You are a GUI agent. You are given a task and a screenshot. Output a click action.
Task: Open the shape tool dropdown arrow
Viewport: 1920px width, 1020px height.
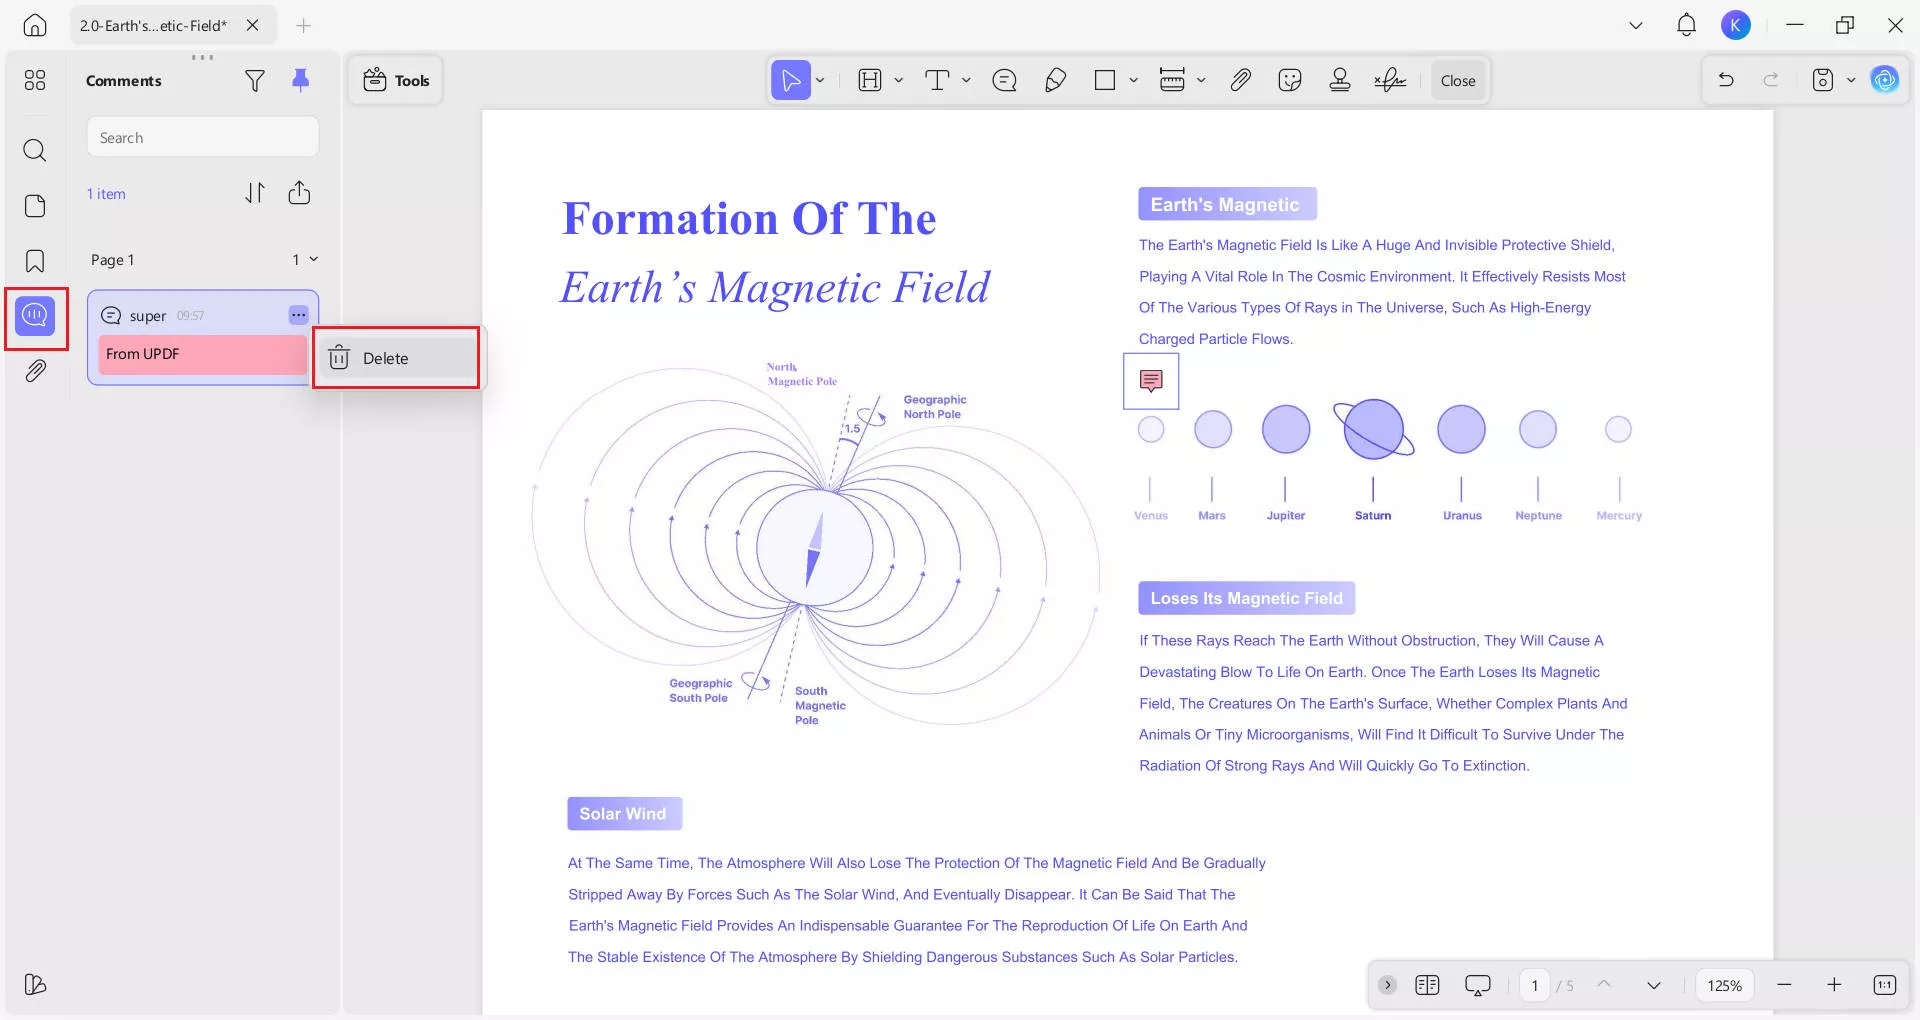point(1133,80)
